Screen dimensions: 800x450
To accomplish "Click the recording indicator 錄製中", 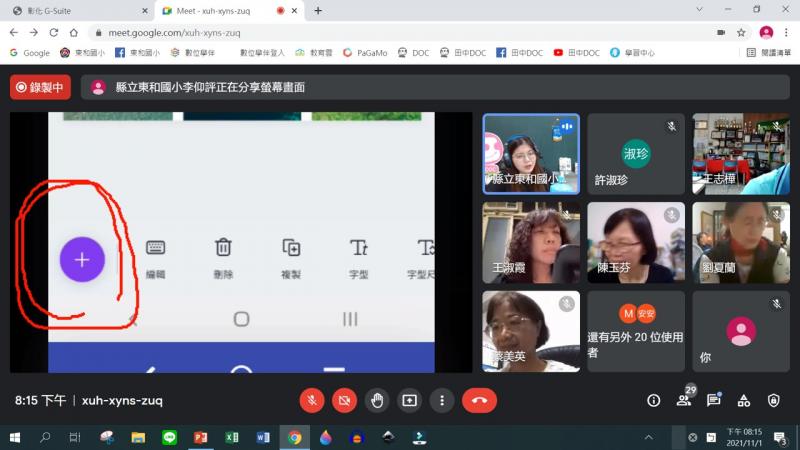I will click(x=40, y=87).
